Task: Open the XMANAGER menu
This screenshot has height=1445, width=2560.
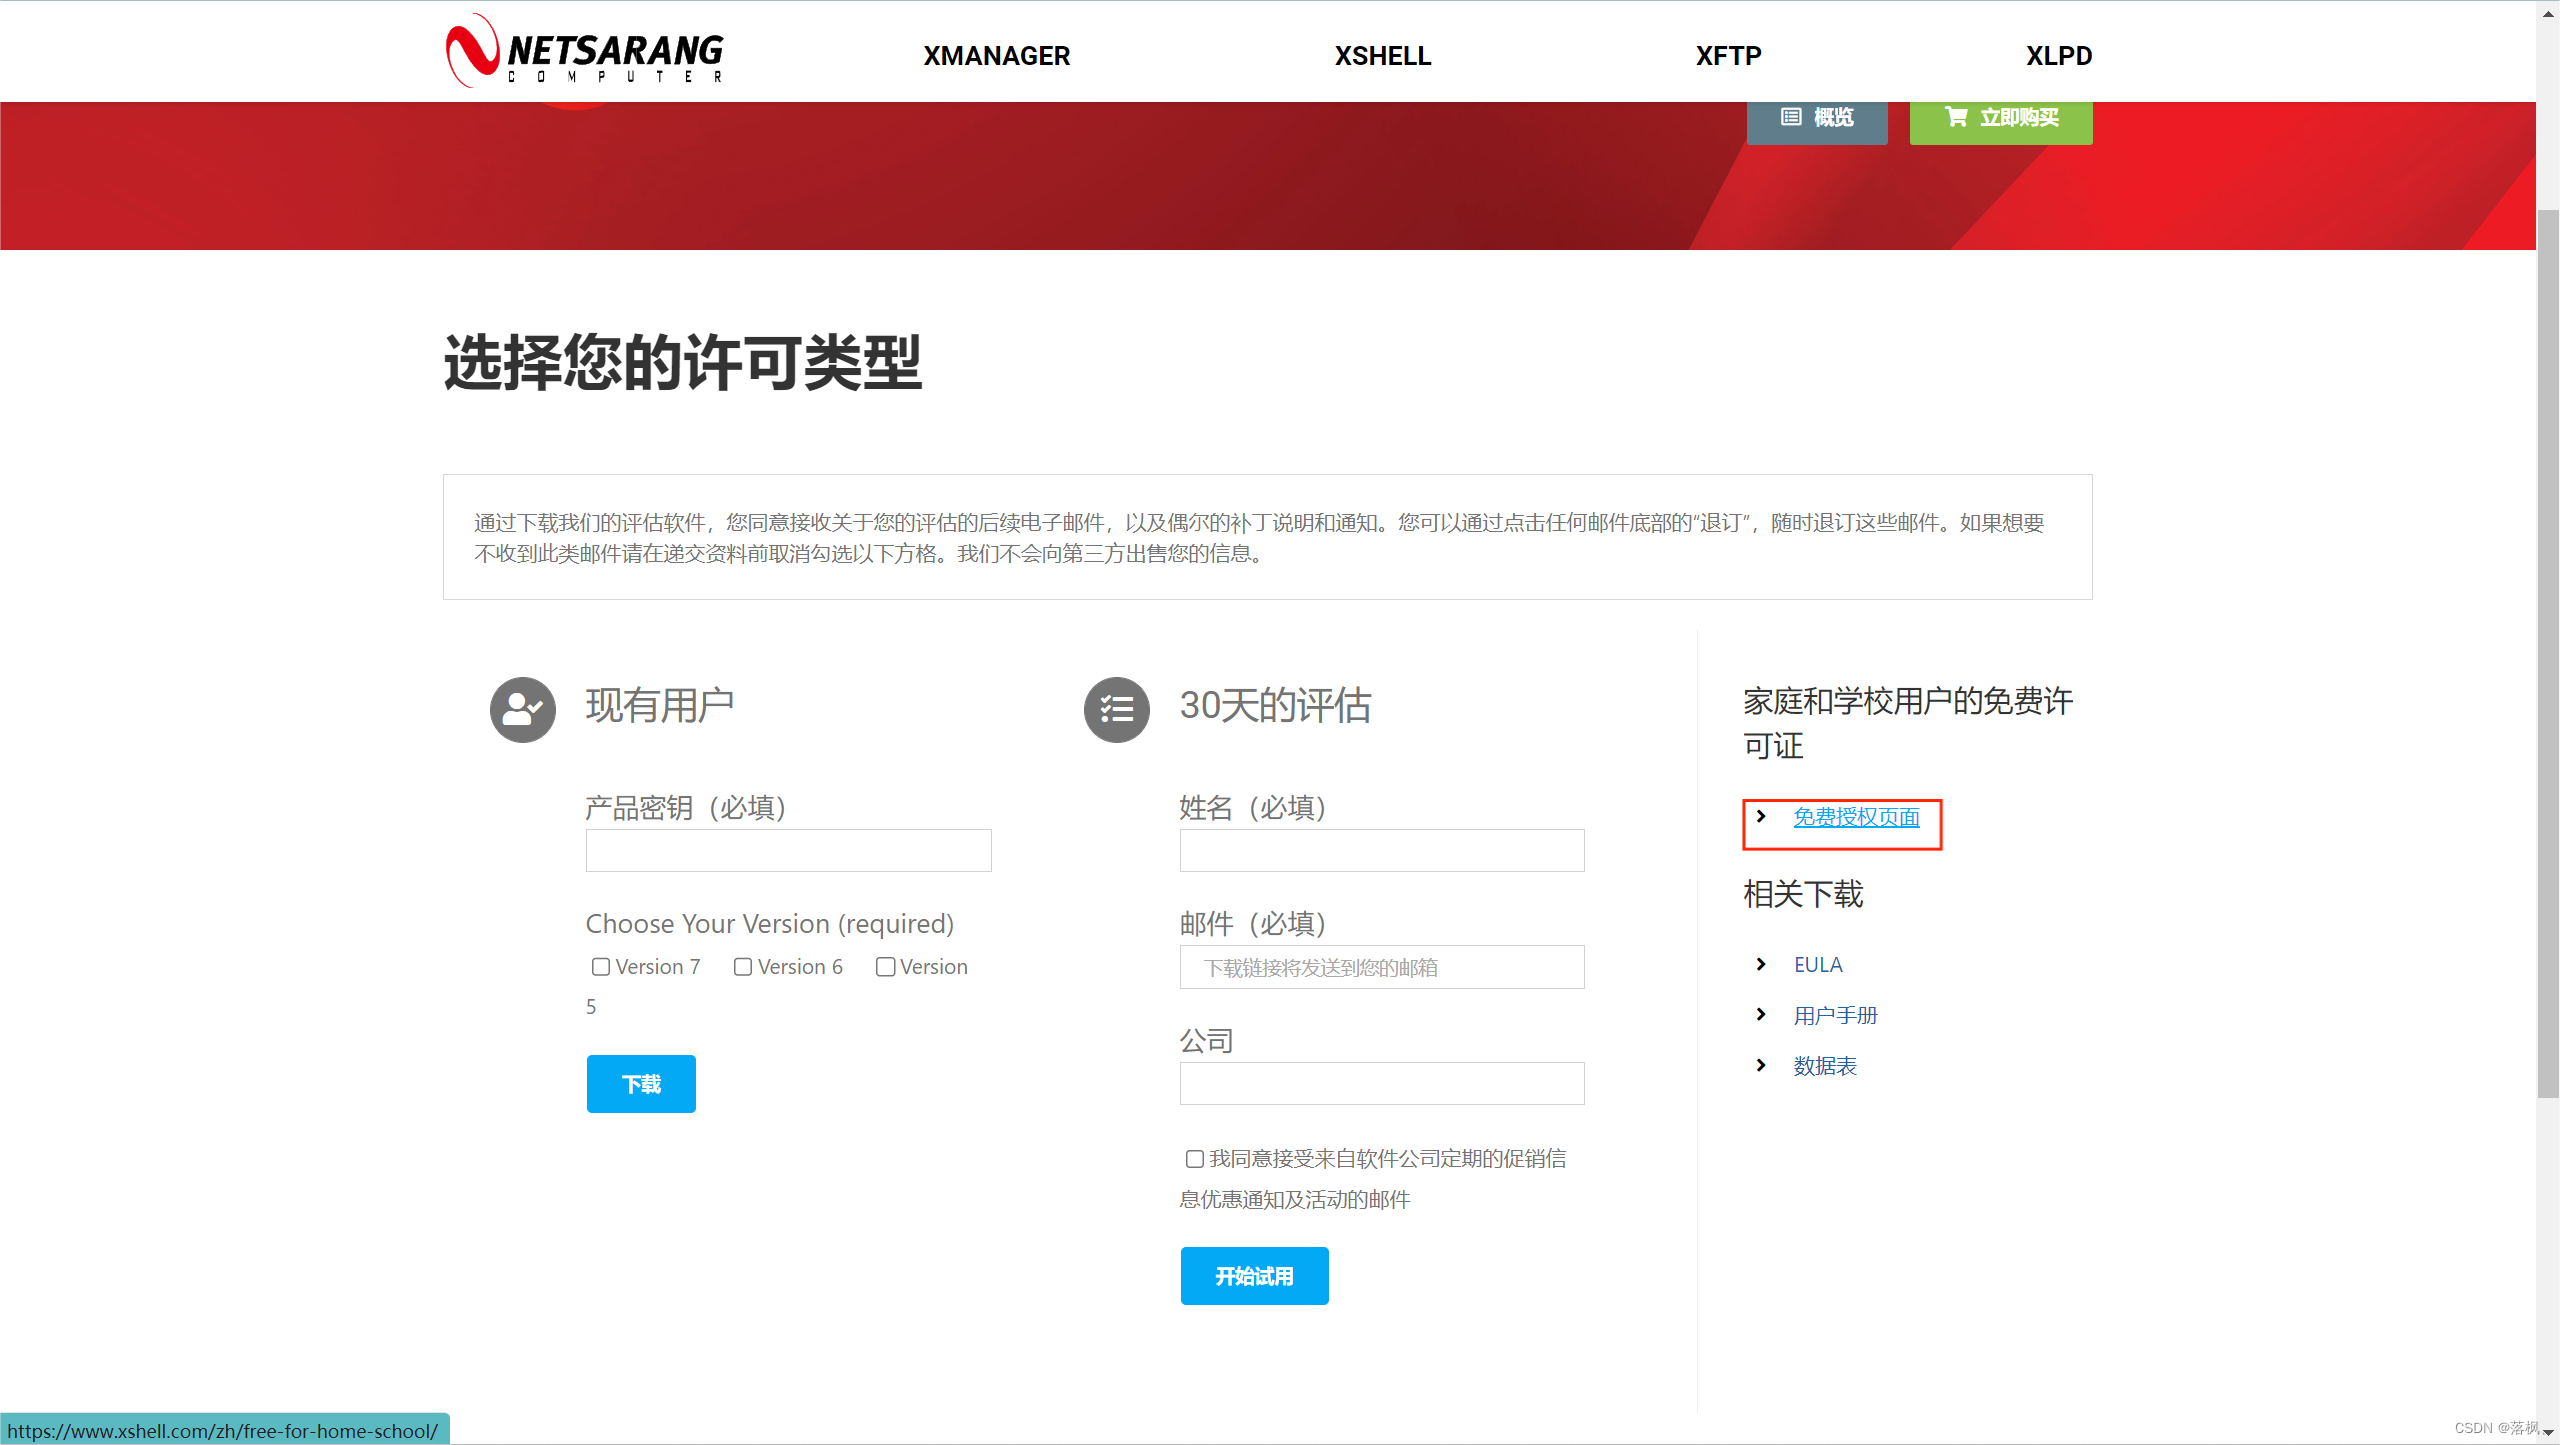Action: 996,56
